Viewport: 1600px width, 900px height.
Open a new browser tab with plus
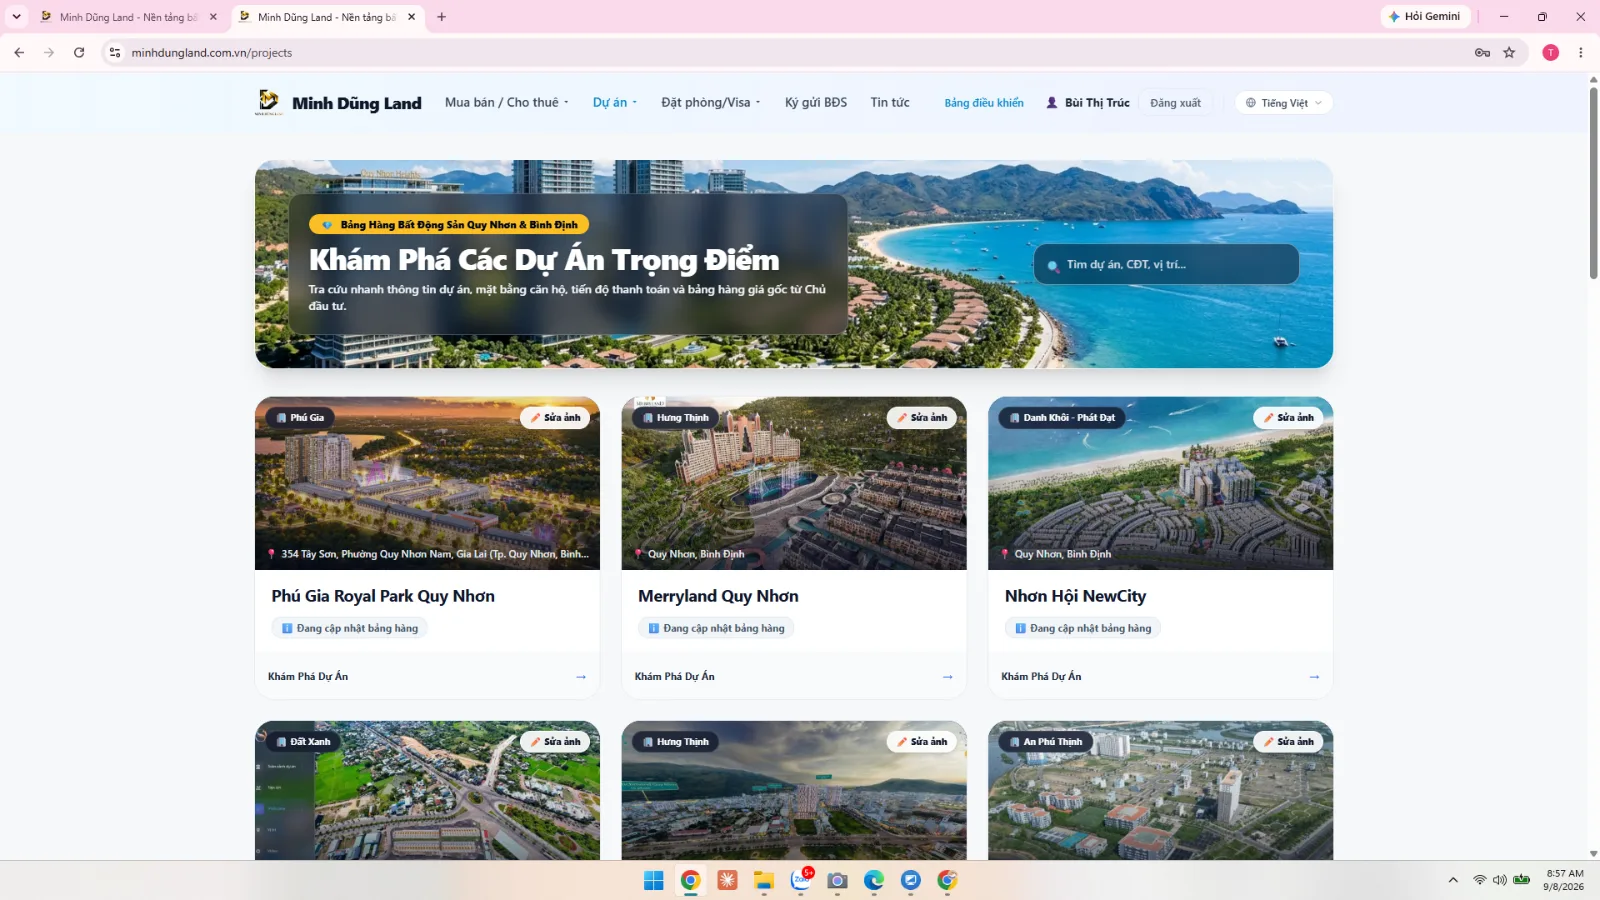(x=441, y=17)
